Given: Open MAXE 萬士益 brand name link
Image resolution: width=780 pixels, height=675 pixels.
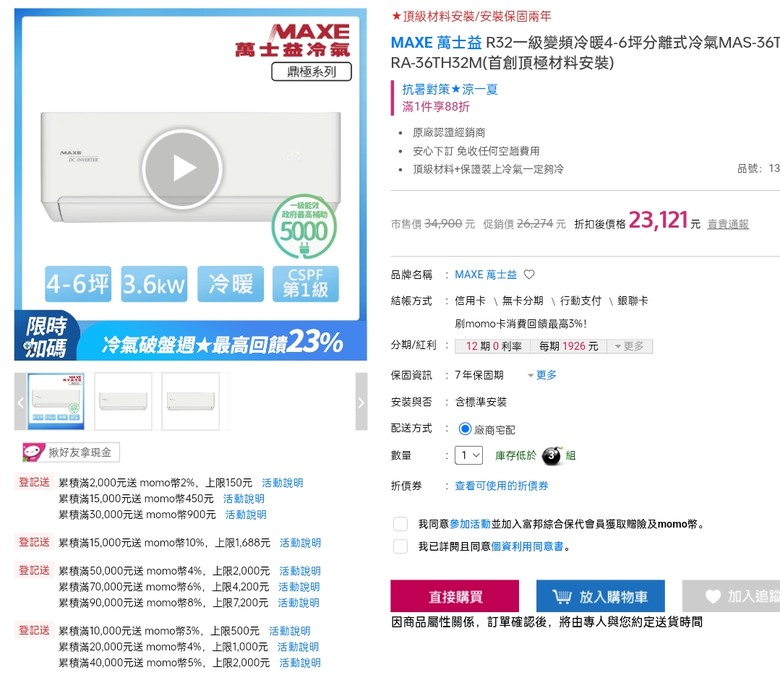Looking at the screenshot, I should (x=486, y=275).
